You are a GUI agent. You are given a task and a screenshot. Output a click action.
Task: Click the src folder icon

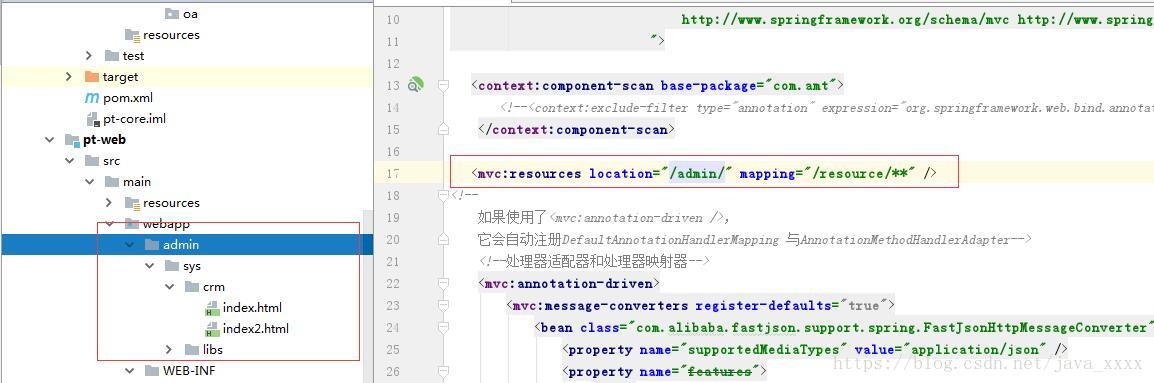click(x=91, y=161)
